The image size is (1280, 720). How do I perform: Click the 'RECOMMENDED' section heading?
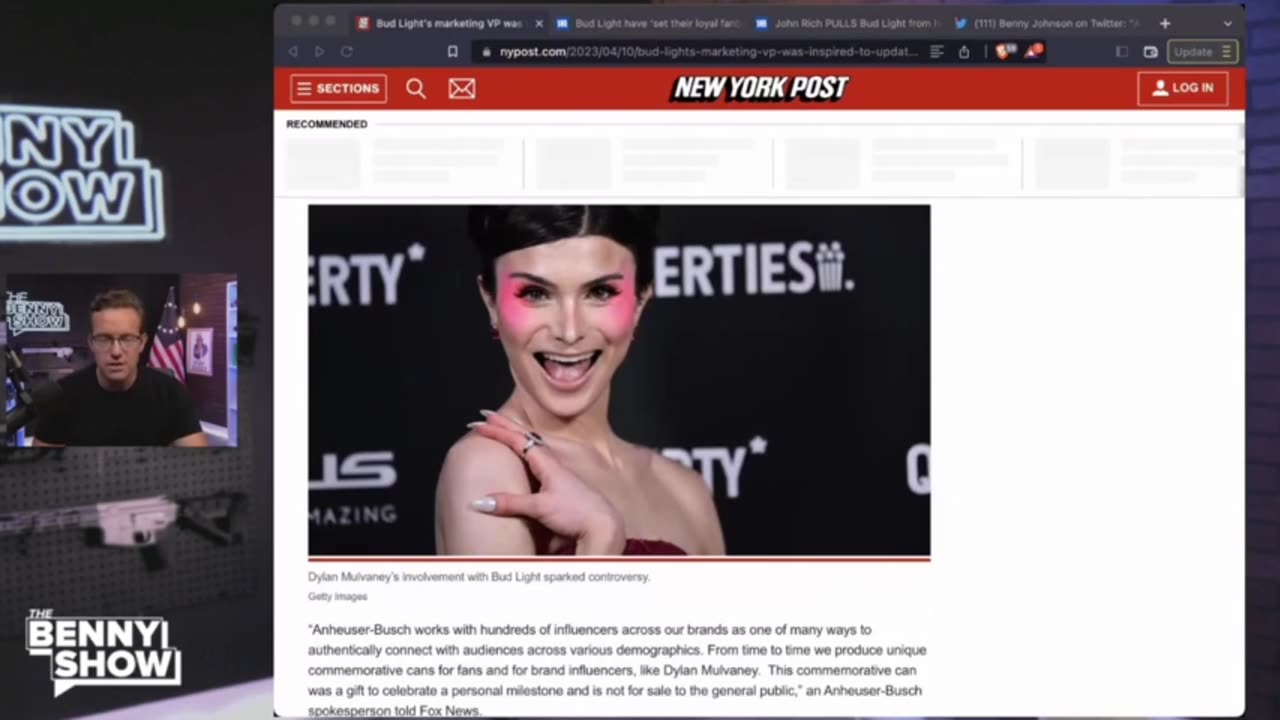327,124
